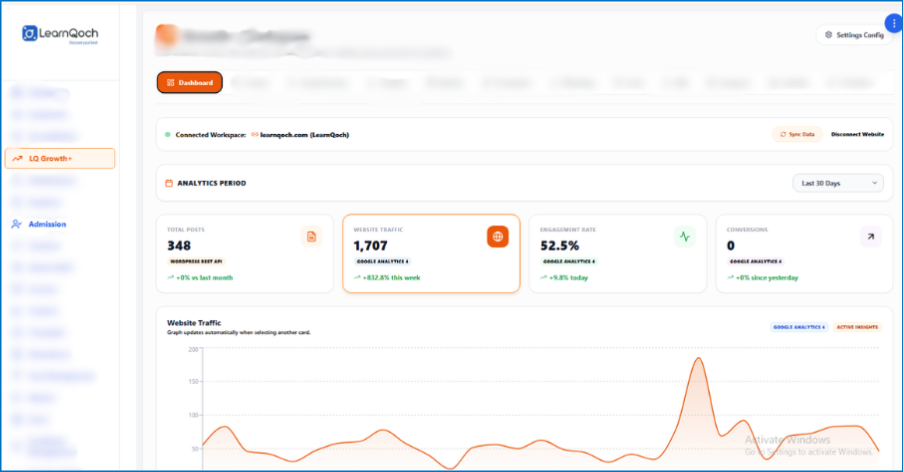904x472 pixels.
Task: Click Disconnect Website
Action: pos(857,134)
